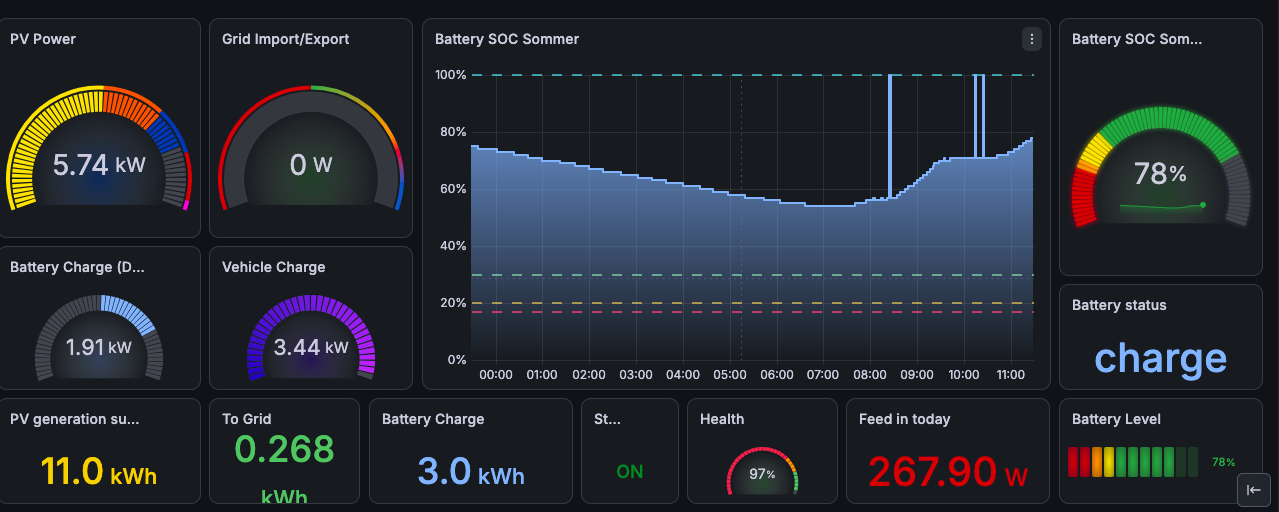
Task: Click the 100% y-axis label
Action: click(451, 75)
